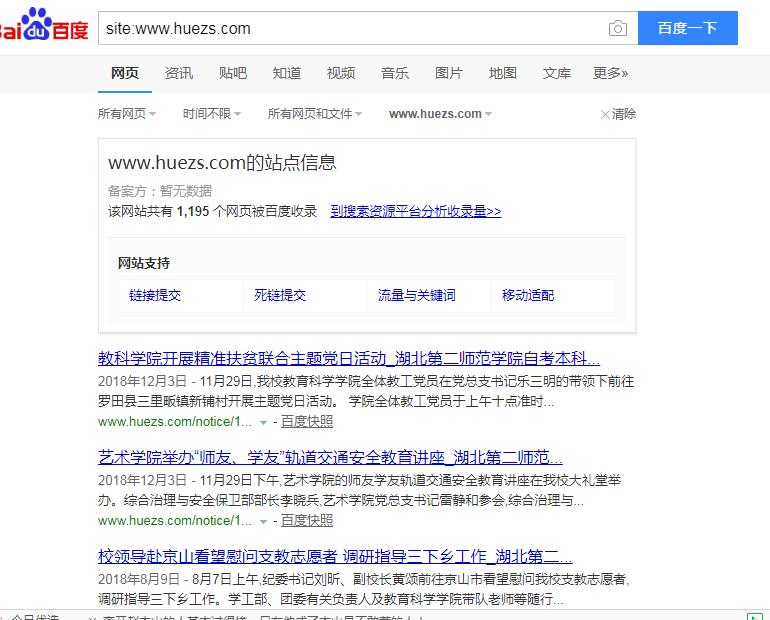
Task: Select the 视频 tab
Action: click(341, 73)
